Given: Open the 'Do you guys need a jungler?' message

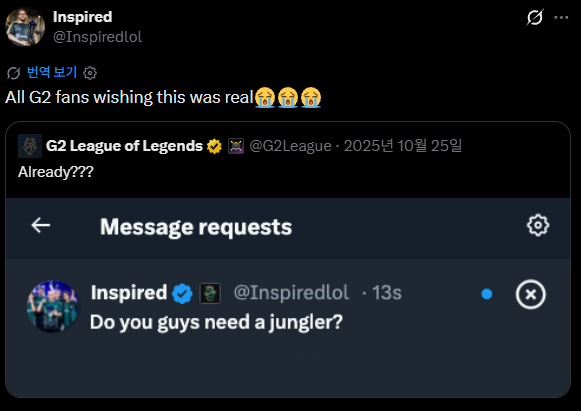Looking at the screenshot, I should [216, 322].
